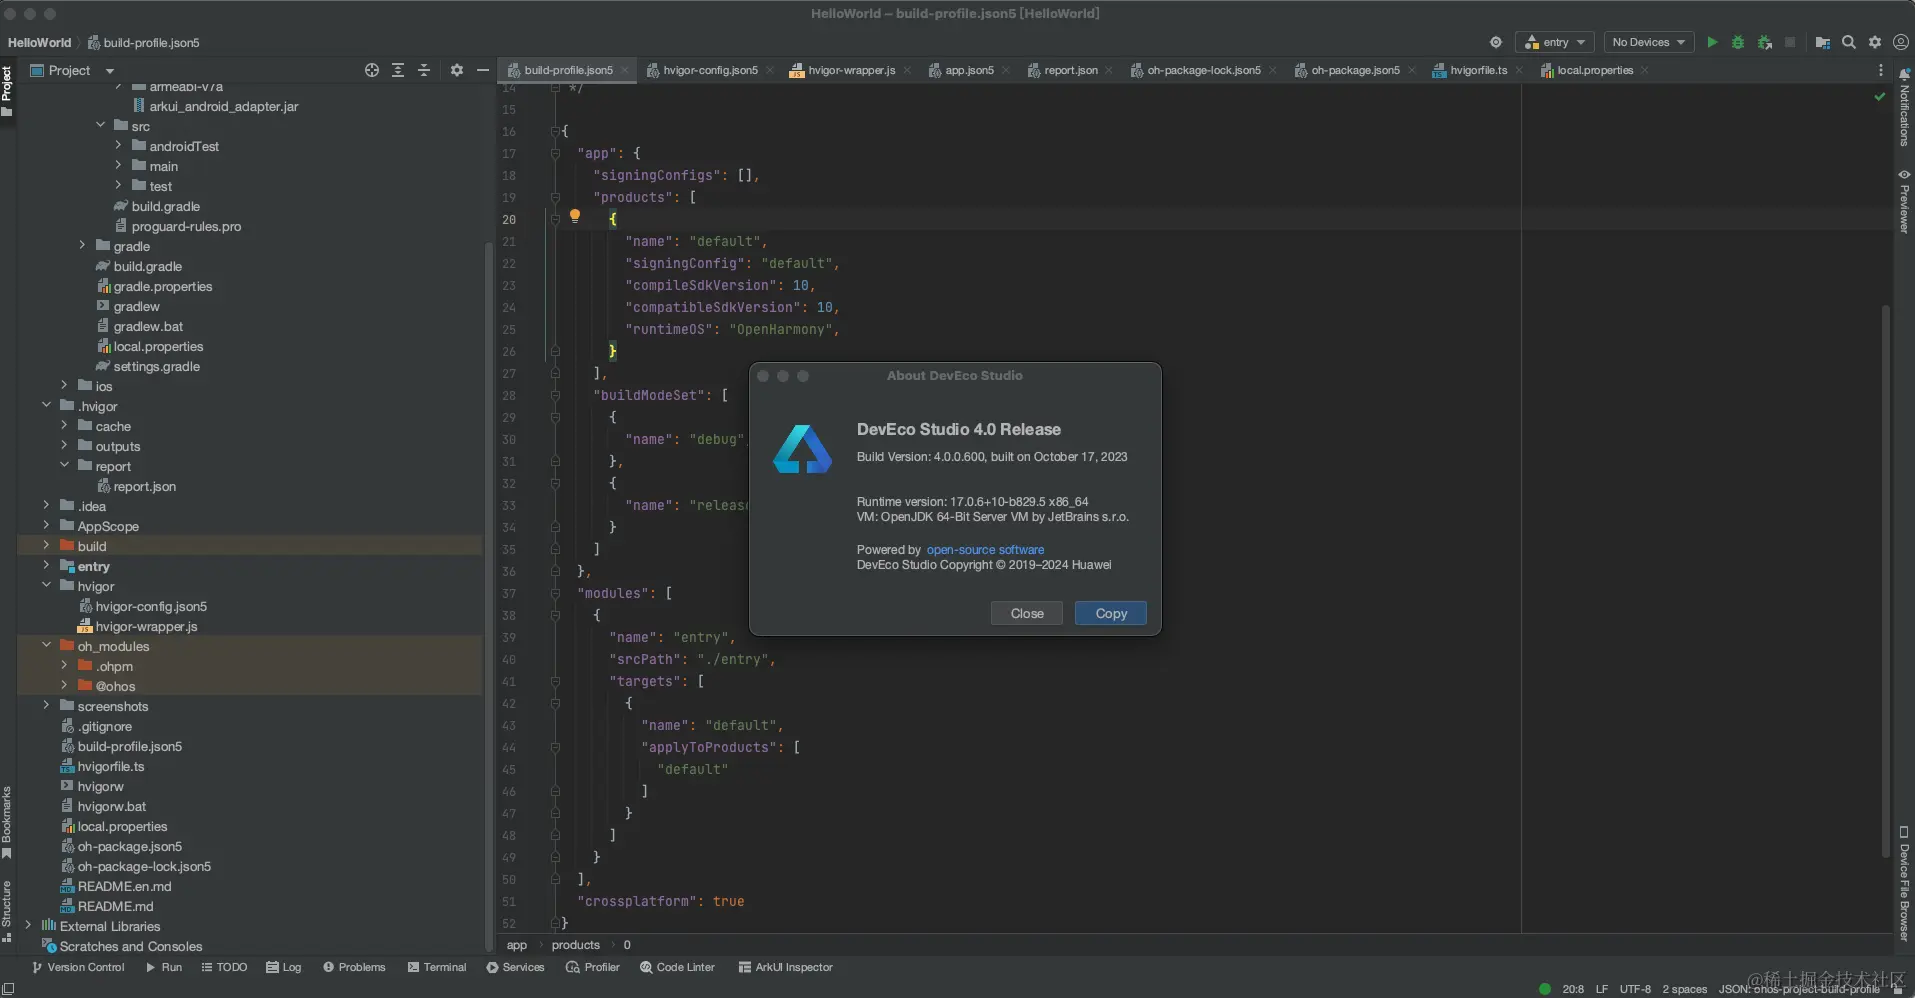Expand the ios folder
This screenshot has width=1915, height=998.
[64, 385]
